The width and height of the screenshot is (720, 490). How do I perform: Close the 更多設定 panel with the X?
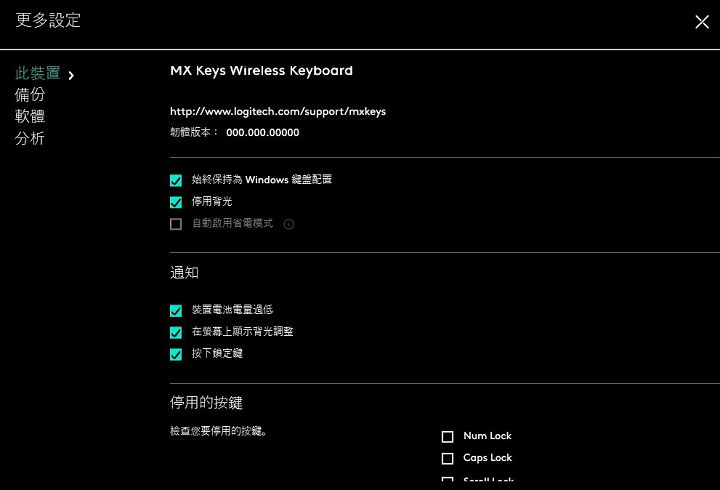point(702,22)
